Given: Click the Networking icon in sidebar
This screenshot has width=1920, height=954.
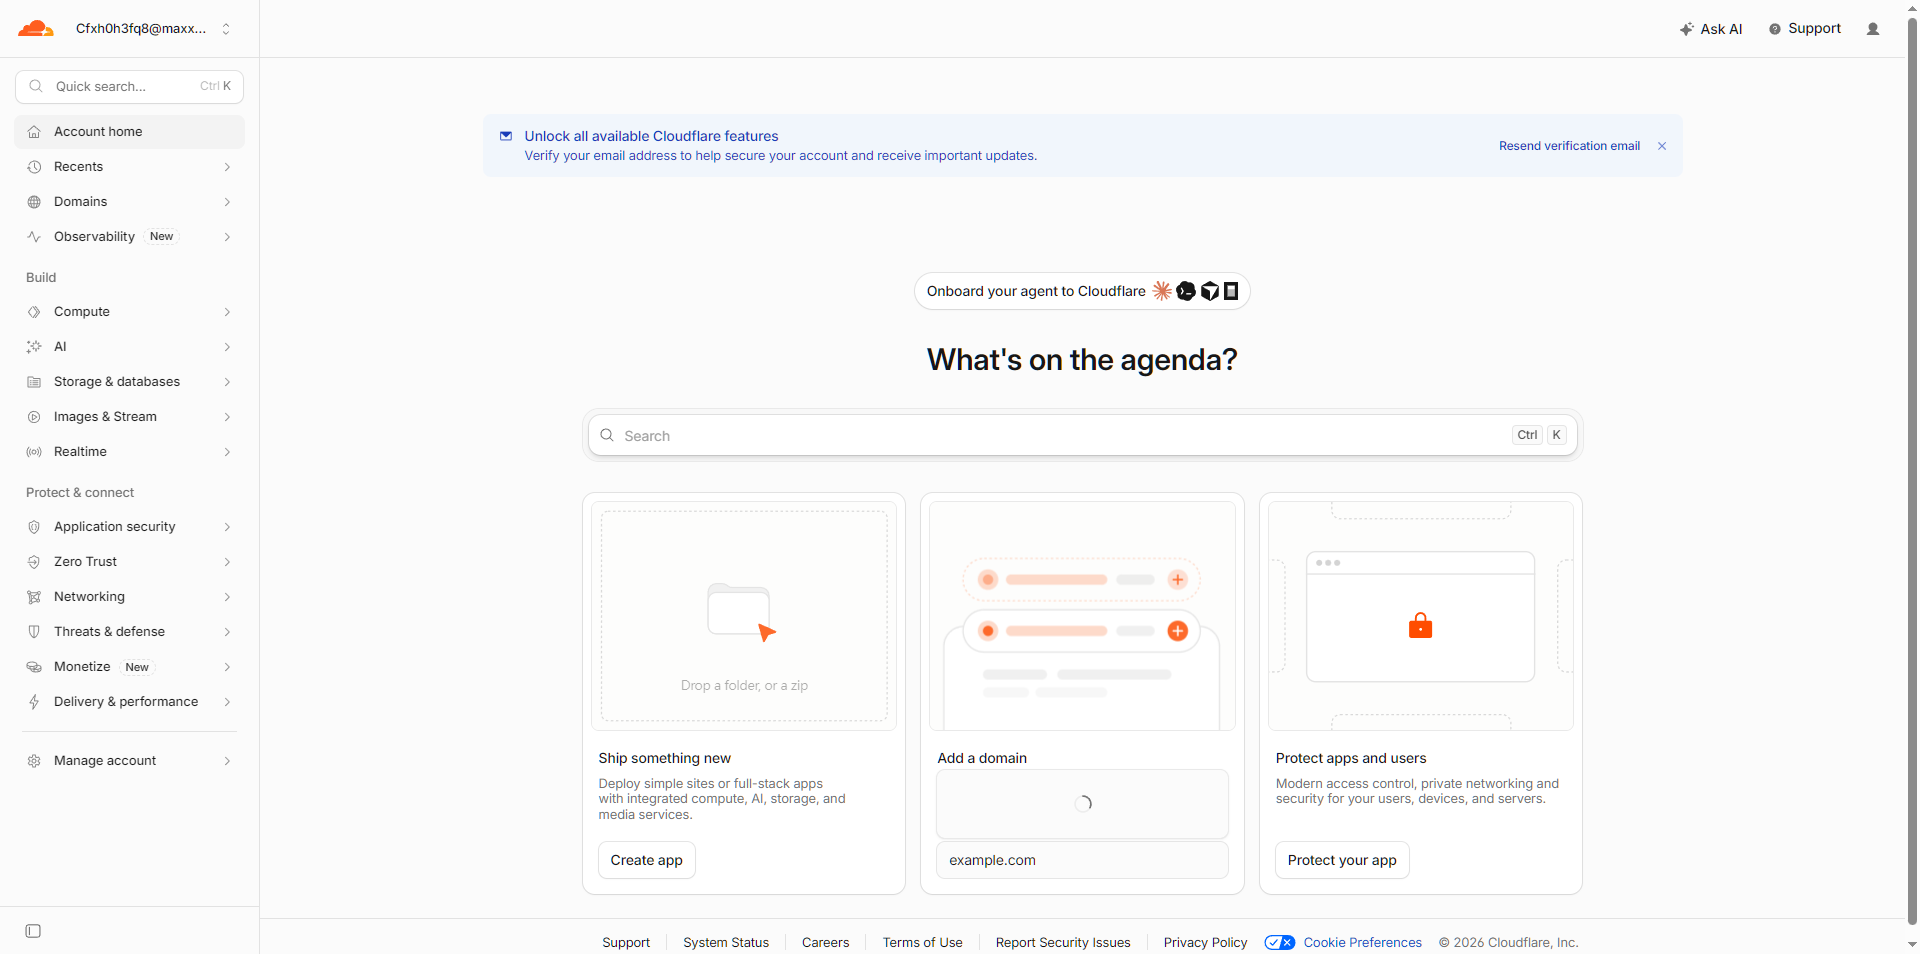Looking at the screenshot, I should pos(34,597).
